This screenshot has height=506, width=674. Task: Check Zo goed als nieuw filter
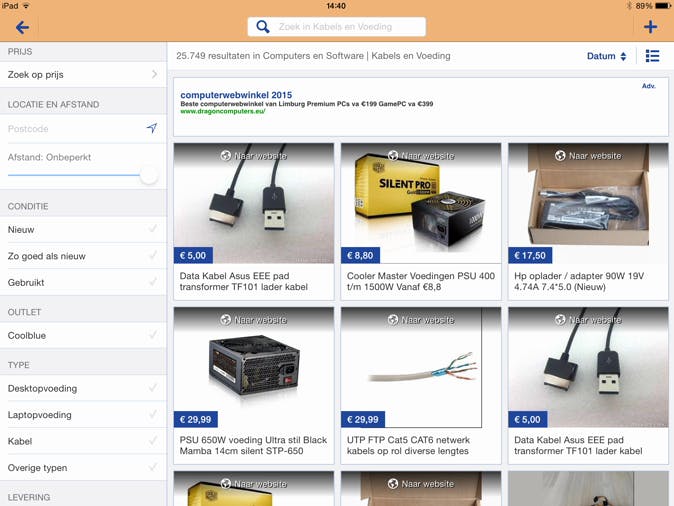(x=83, y=256)
